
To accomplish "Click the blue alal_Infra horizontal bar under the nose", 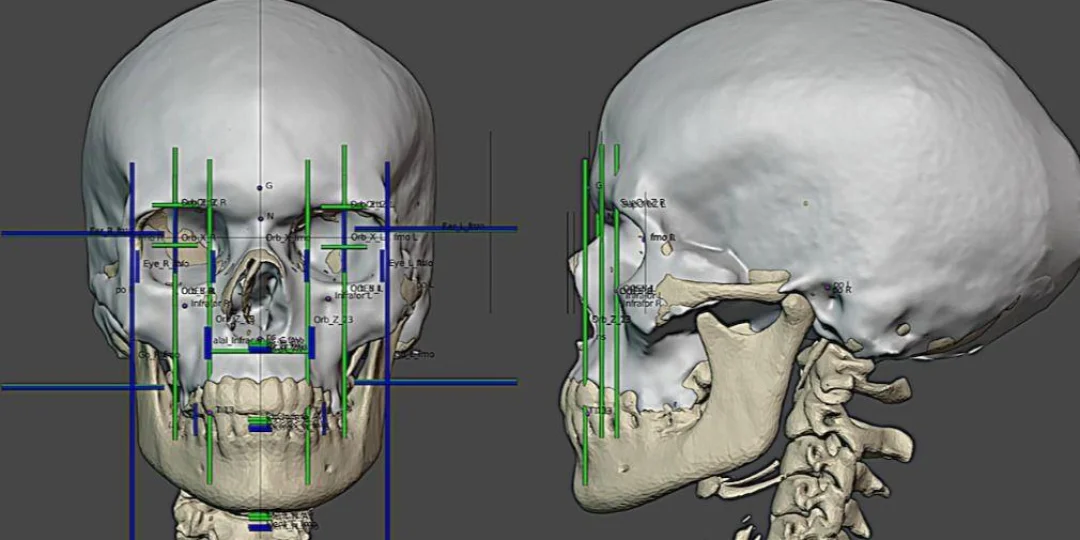I will pos(259,349).
